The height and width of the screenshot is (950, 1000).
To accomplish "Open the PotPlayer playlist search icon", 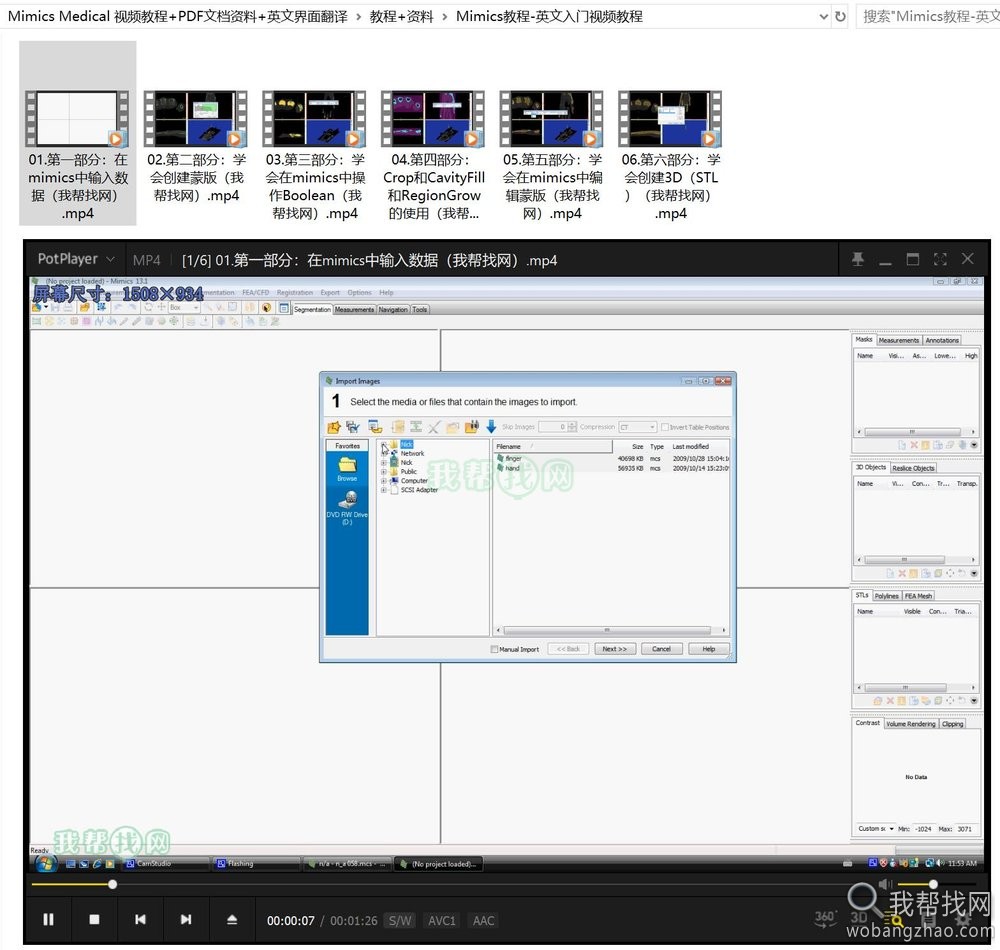I will click(x=896, y=920).
